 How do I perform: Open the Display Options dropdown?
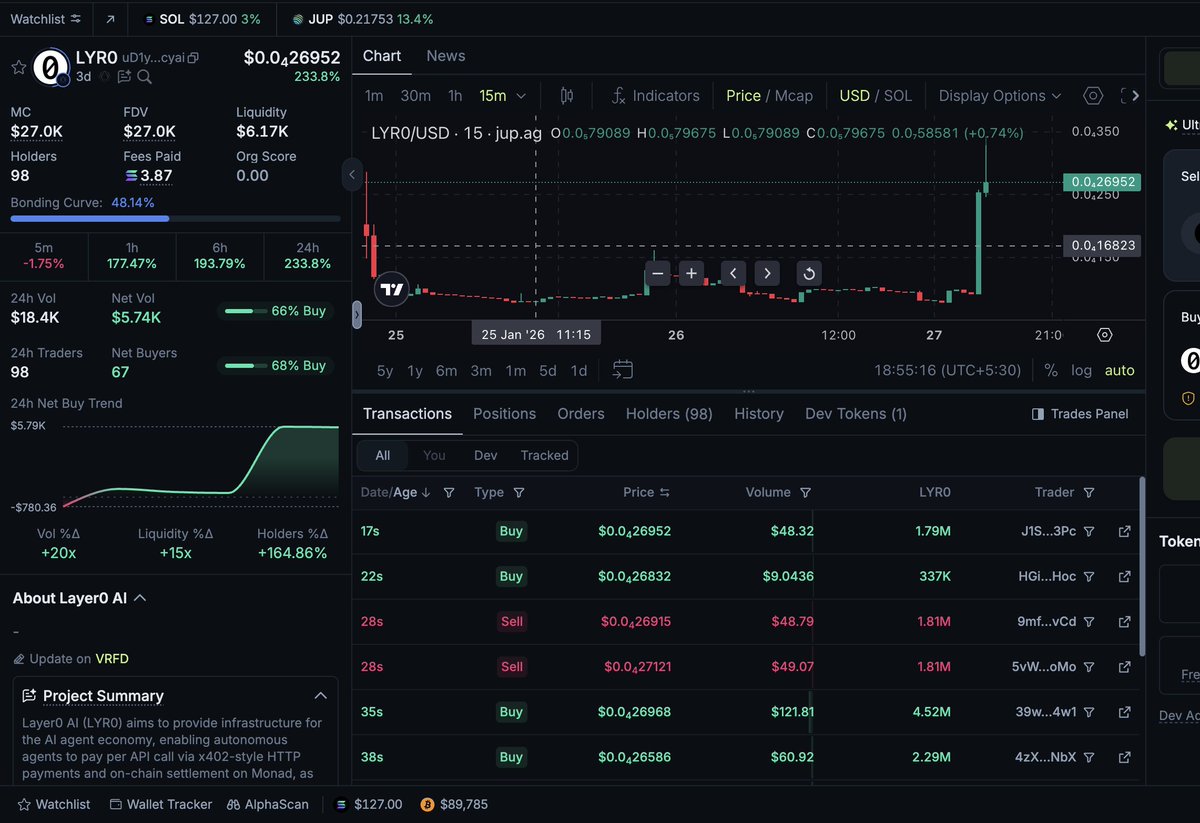[999, 96]
